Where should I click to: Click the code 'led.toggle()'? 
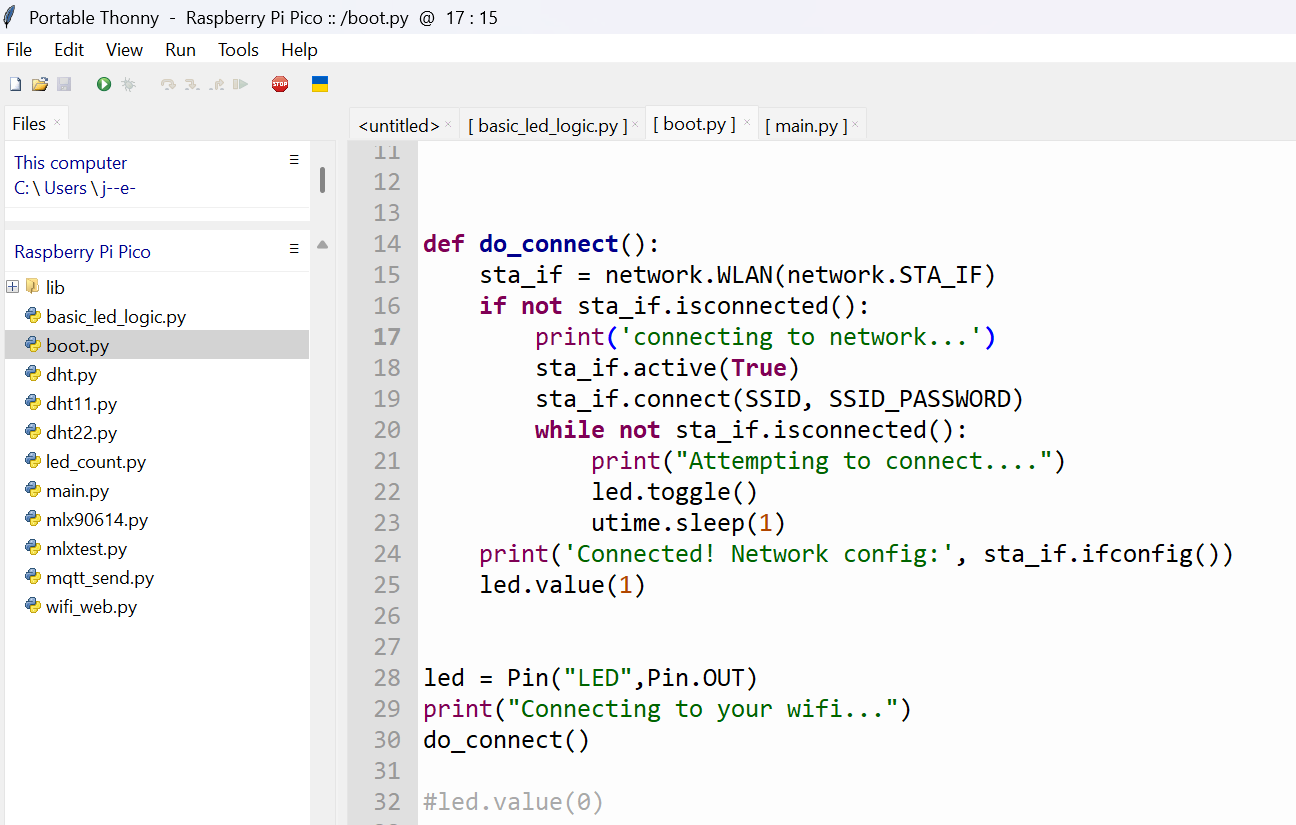[674, 492]
